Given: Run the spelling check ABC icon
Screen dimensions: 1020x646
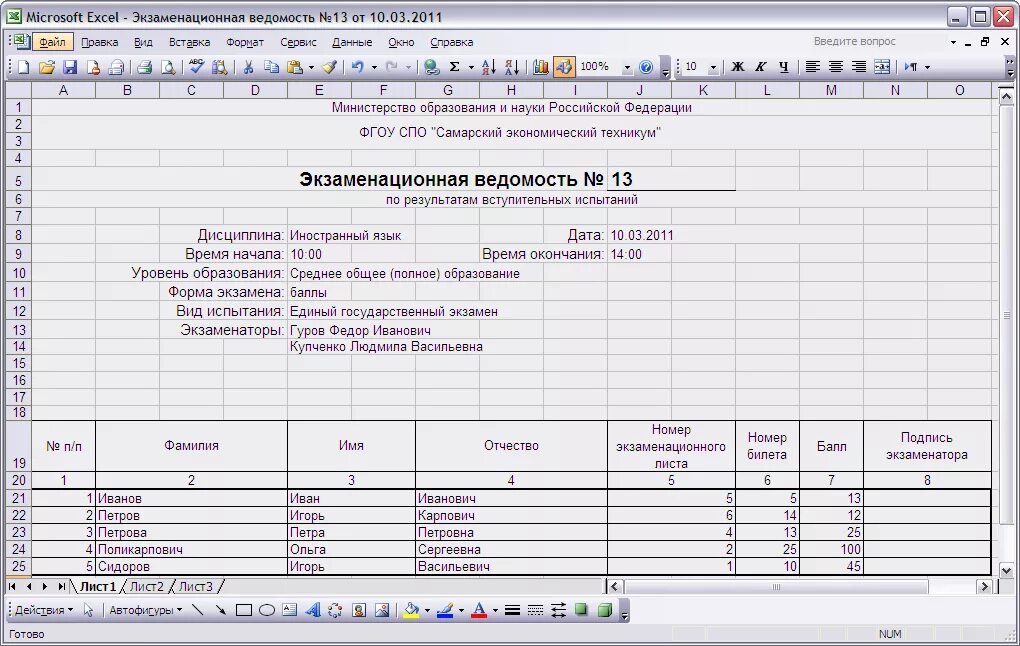Looking at the screenshot, I should pyautogui.click(x=196, y=66).
